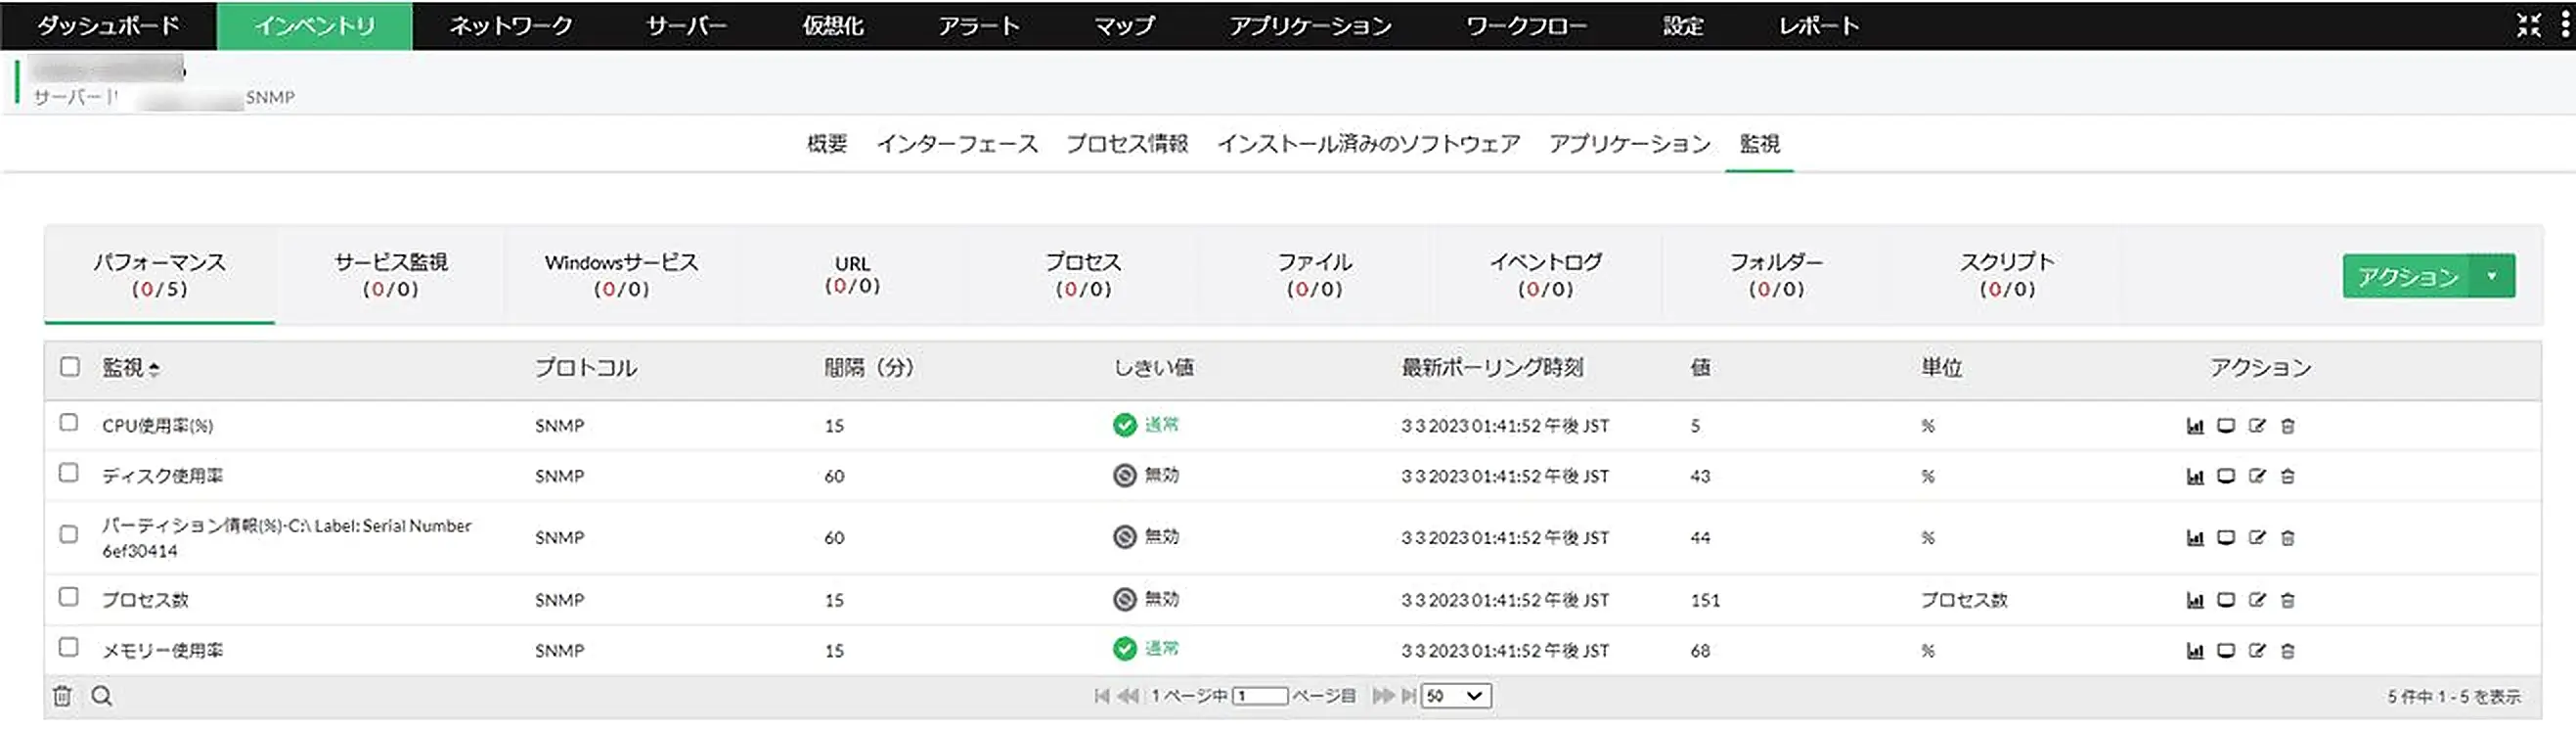The height and width of the screenshot is (730, 2576).
Task: Open graph icon for CPU使用率 row
Action: click(x=2195, y=426)
